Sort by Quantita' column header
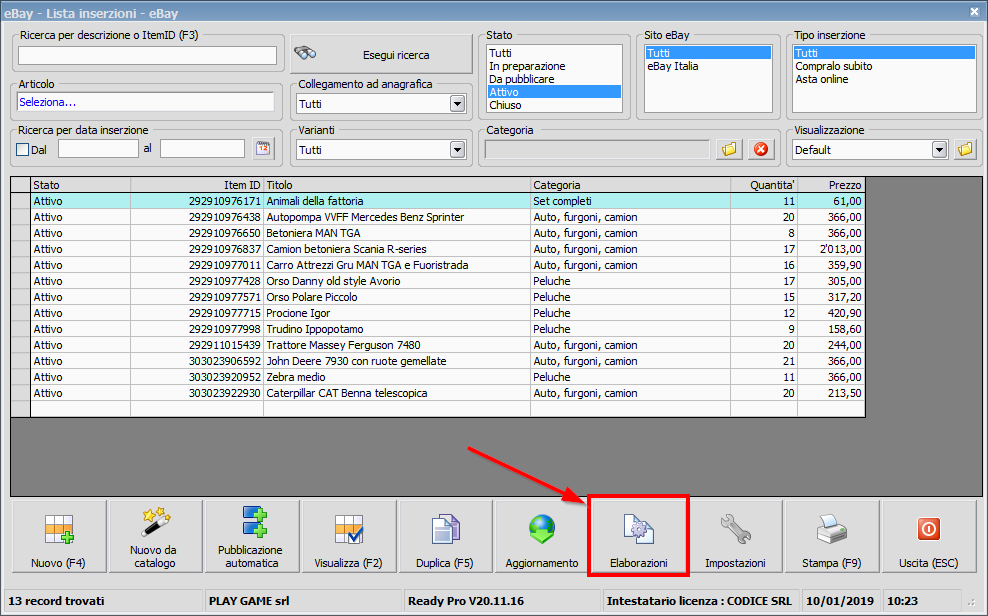Image resolution: width=988 pixels, height=616 pixels. (764, 185)
